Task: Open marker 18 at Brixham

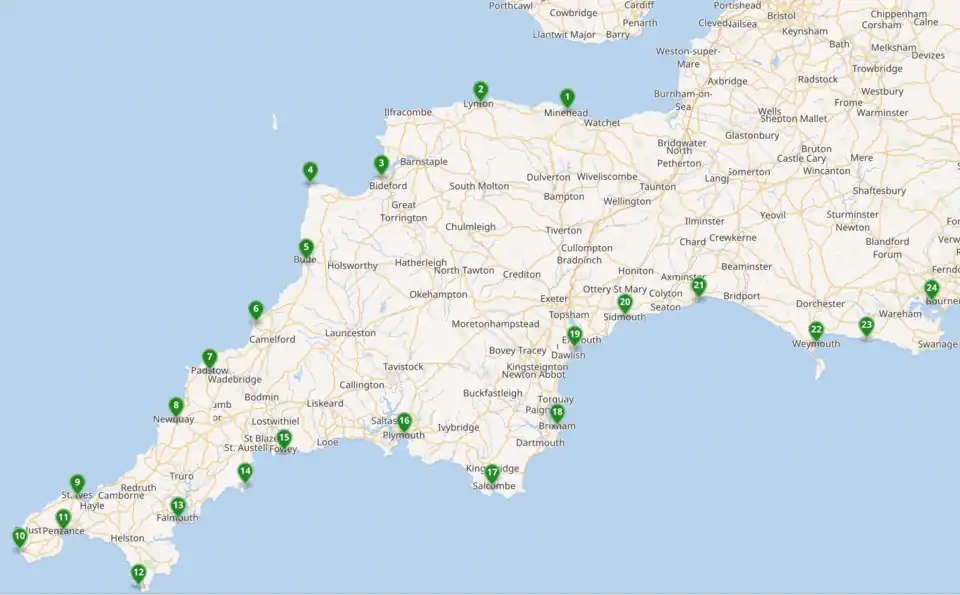Action: pyautogui.click(x=557, y=413)
